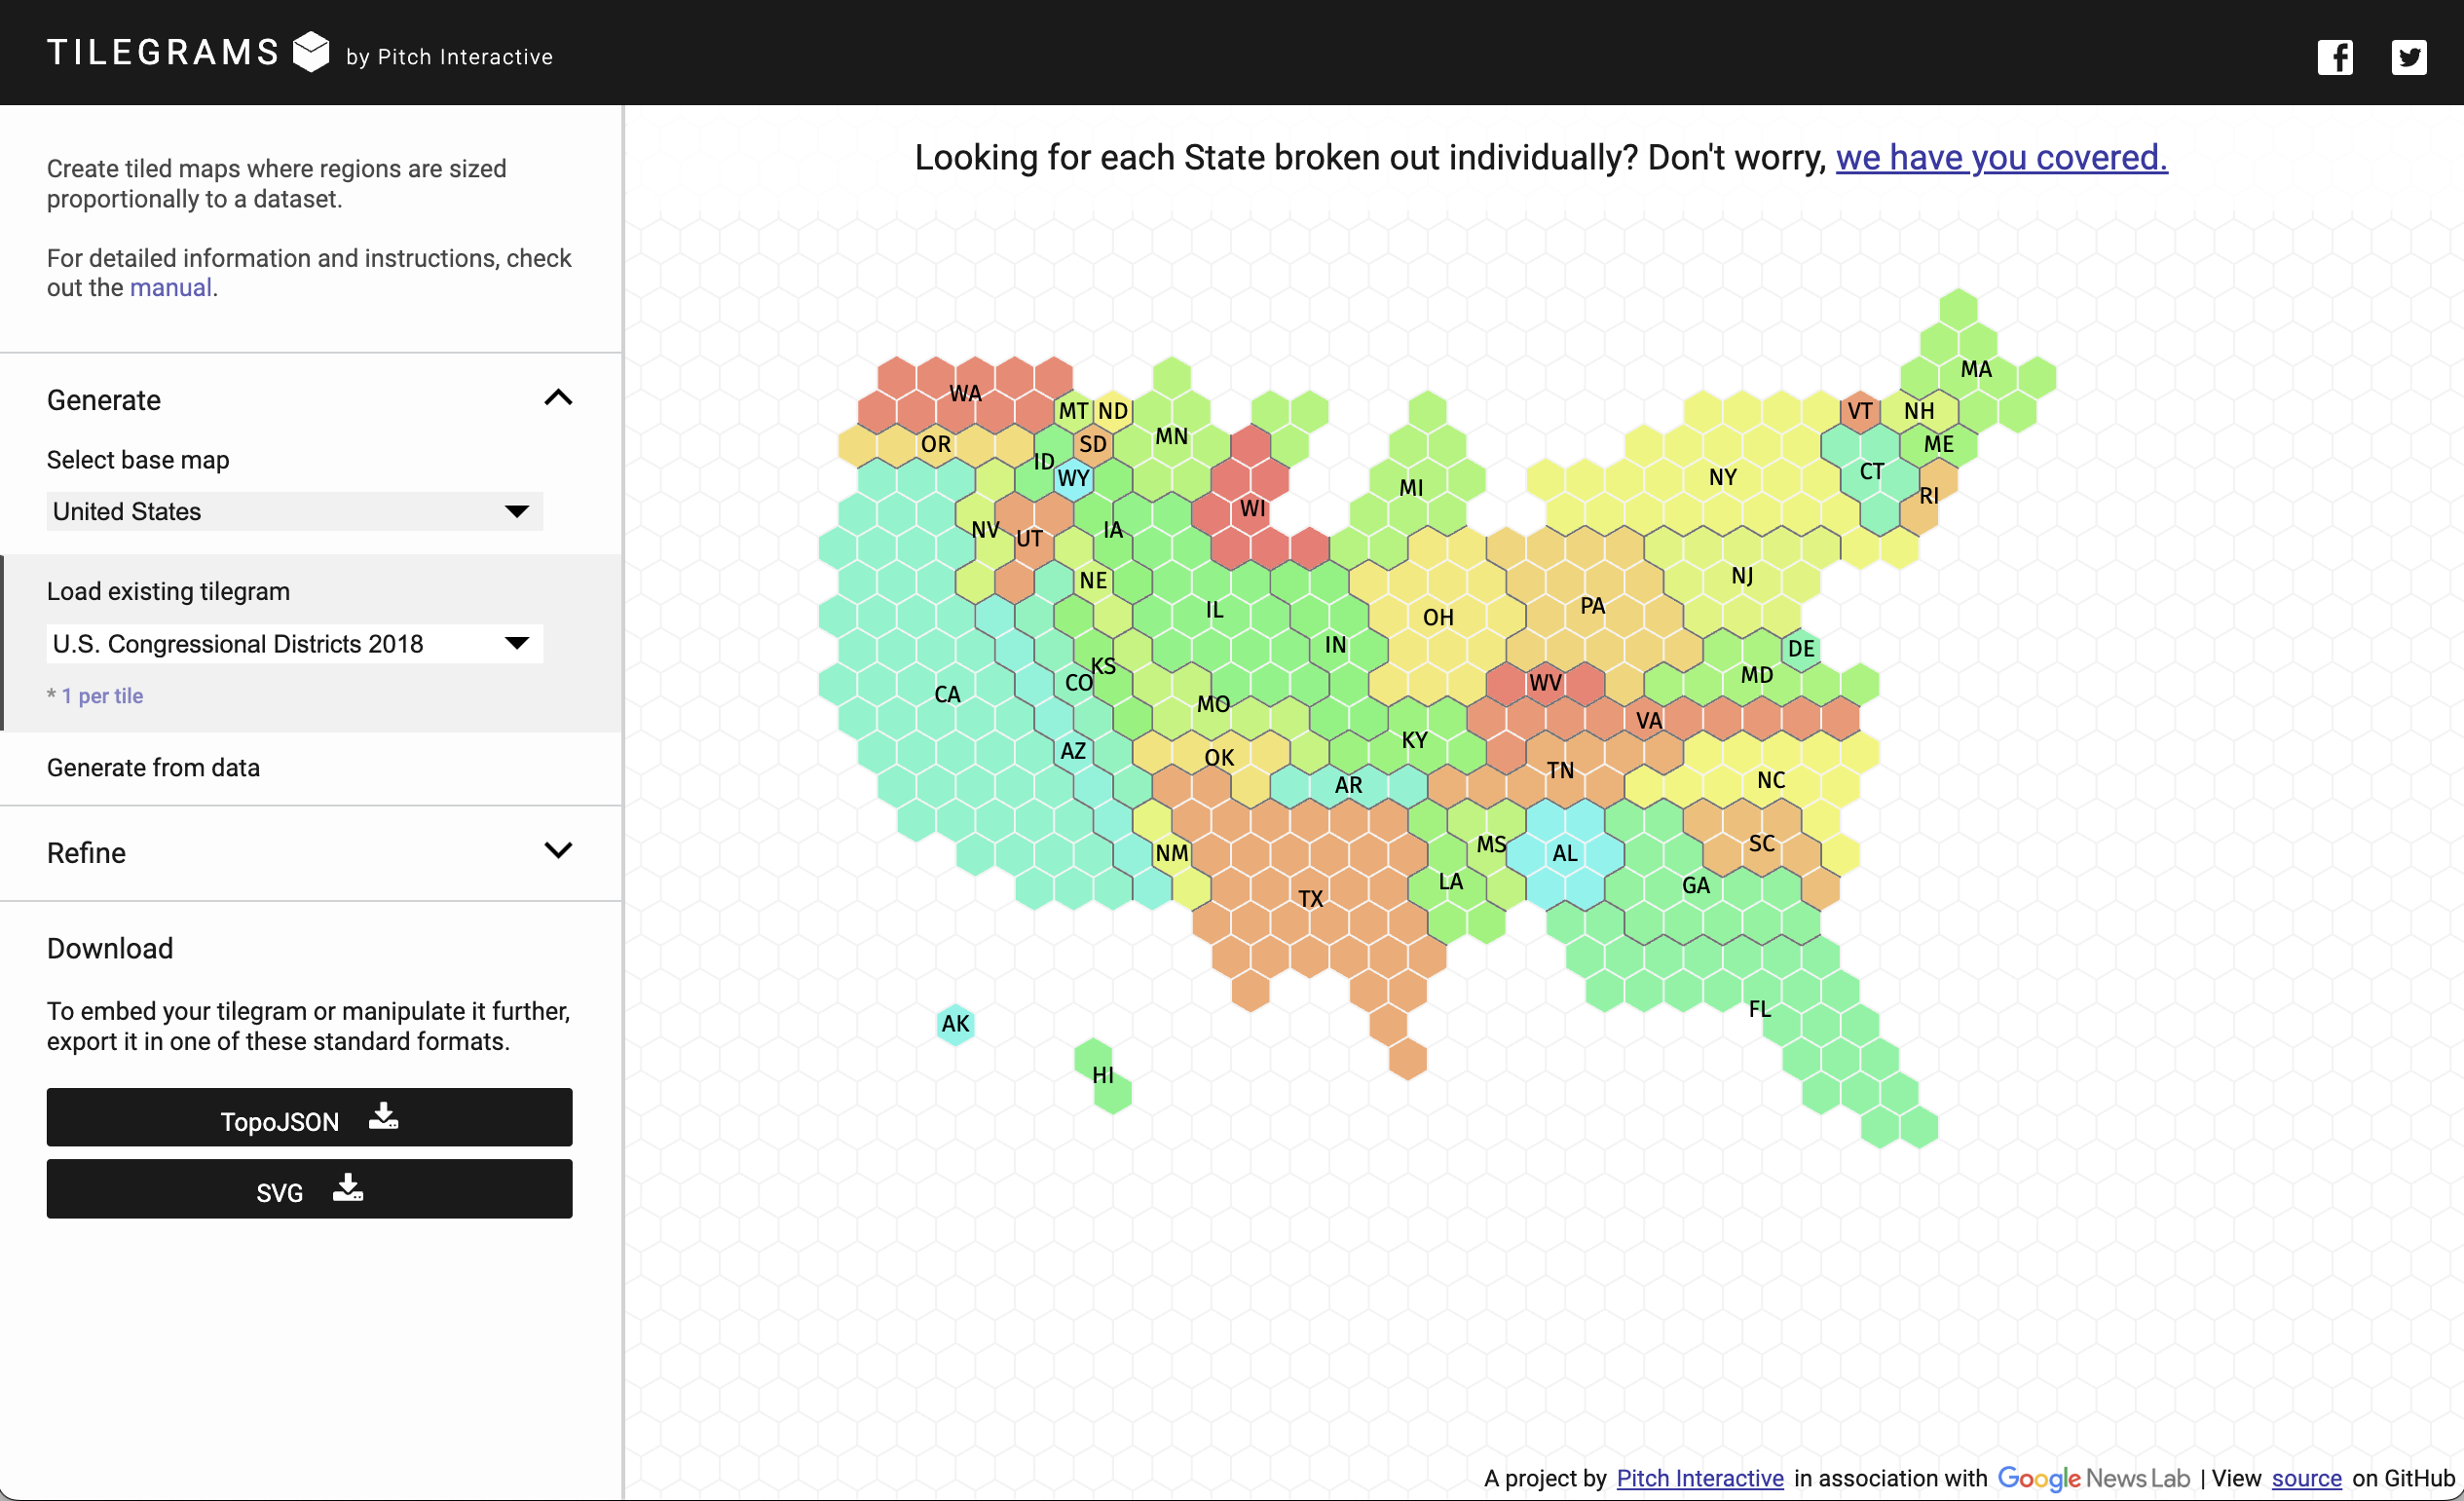Click the download icon on the SVG button
Screen dimensions: 2464x1501
(347, 1189)
